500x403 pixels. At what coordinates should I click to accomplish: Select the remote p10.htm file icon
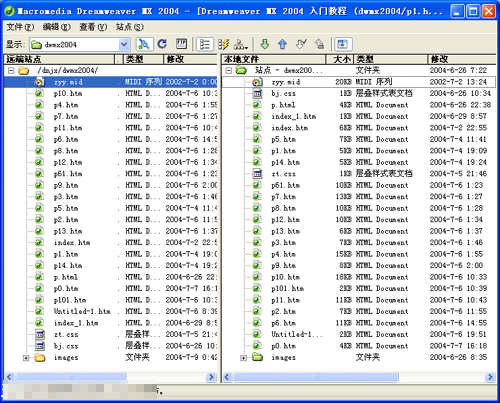[x=39, y=94]
